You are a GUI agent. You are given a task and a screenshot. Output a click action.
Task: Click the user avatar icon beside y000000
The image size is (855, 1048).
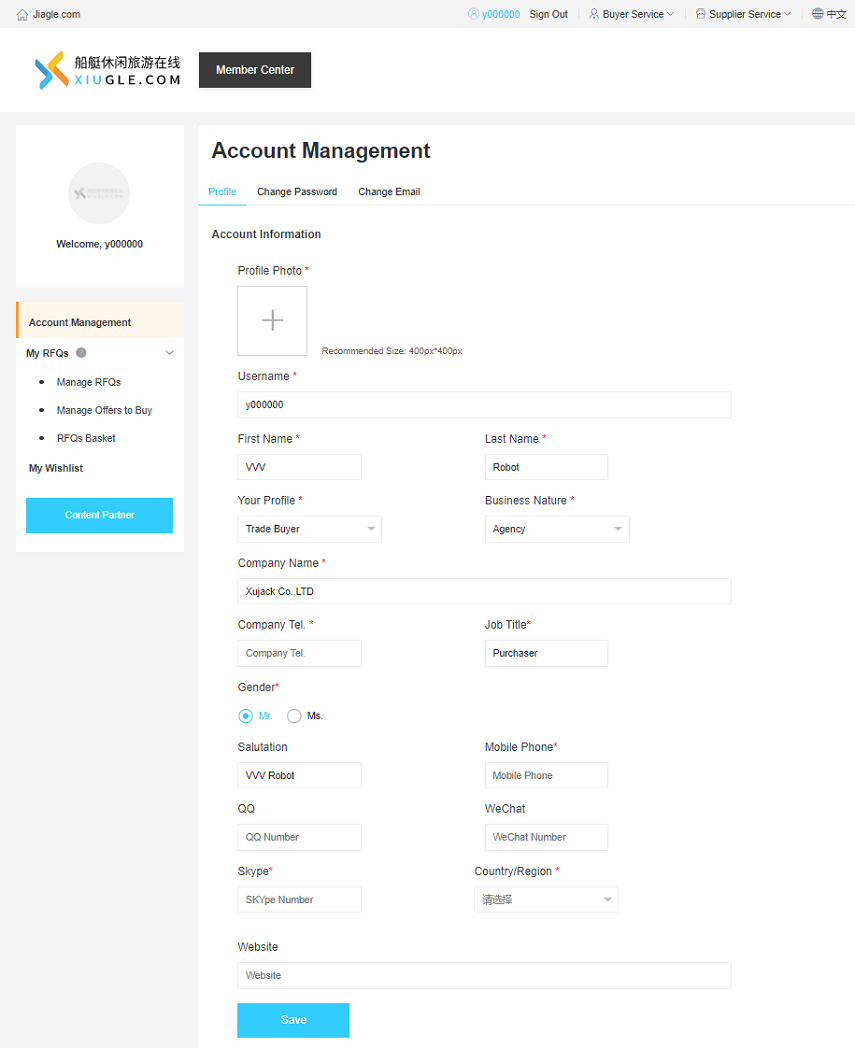click(473, 14)
